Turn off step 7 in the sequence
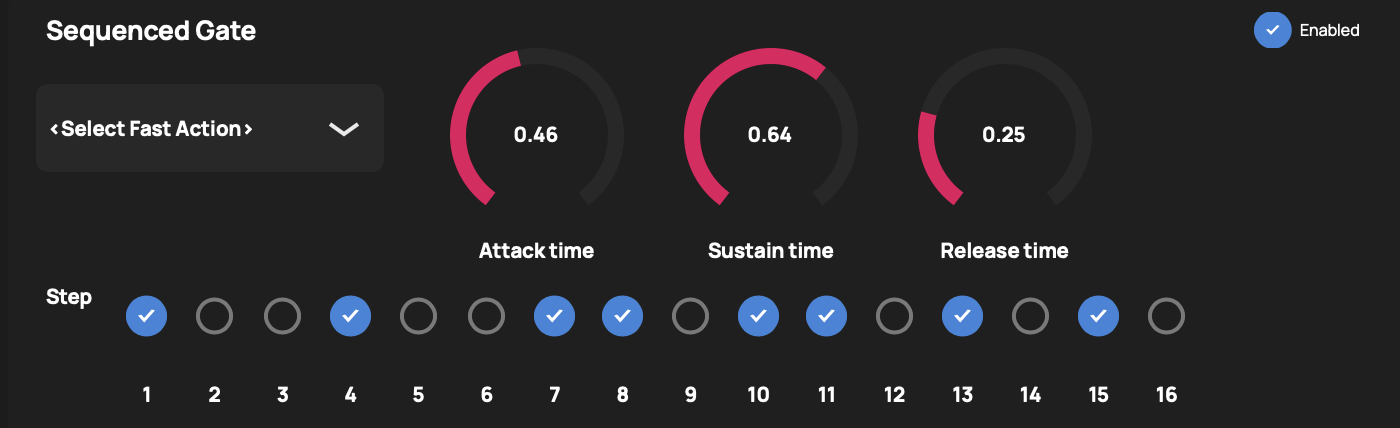The width and height of the screenshot is (1400, 428). click(554, 317)
